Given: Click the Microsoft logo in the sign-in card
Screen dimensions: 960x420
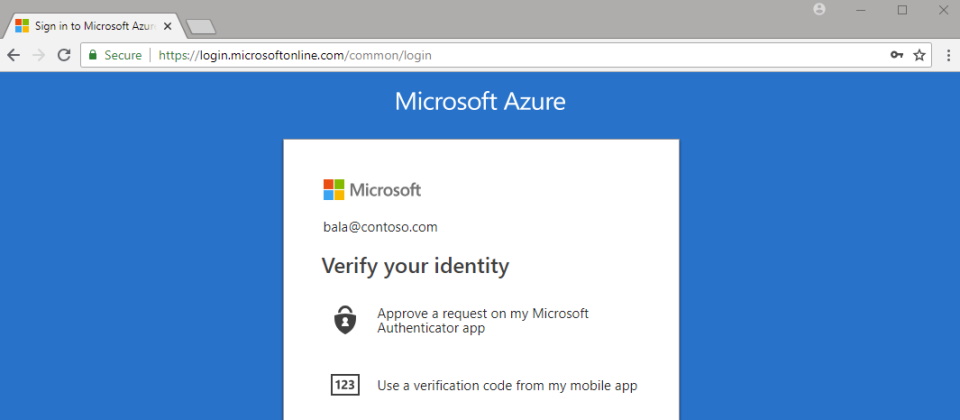Looking at the screenshot, I should pyautogui.click(x=372, y=190).
